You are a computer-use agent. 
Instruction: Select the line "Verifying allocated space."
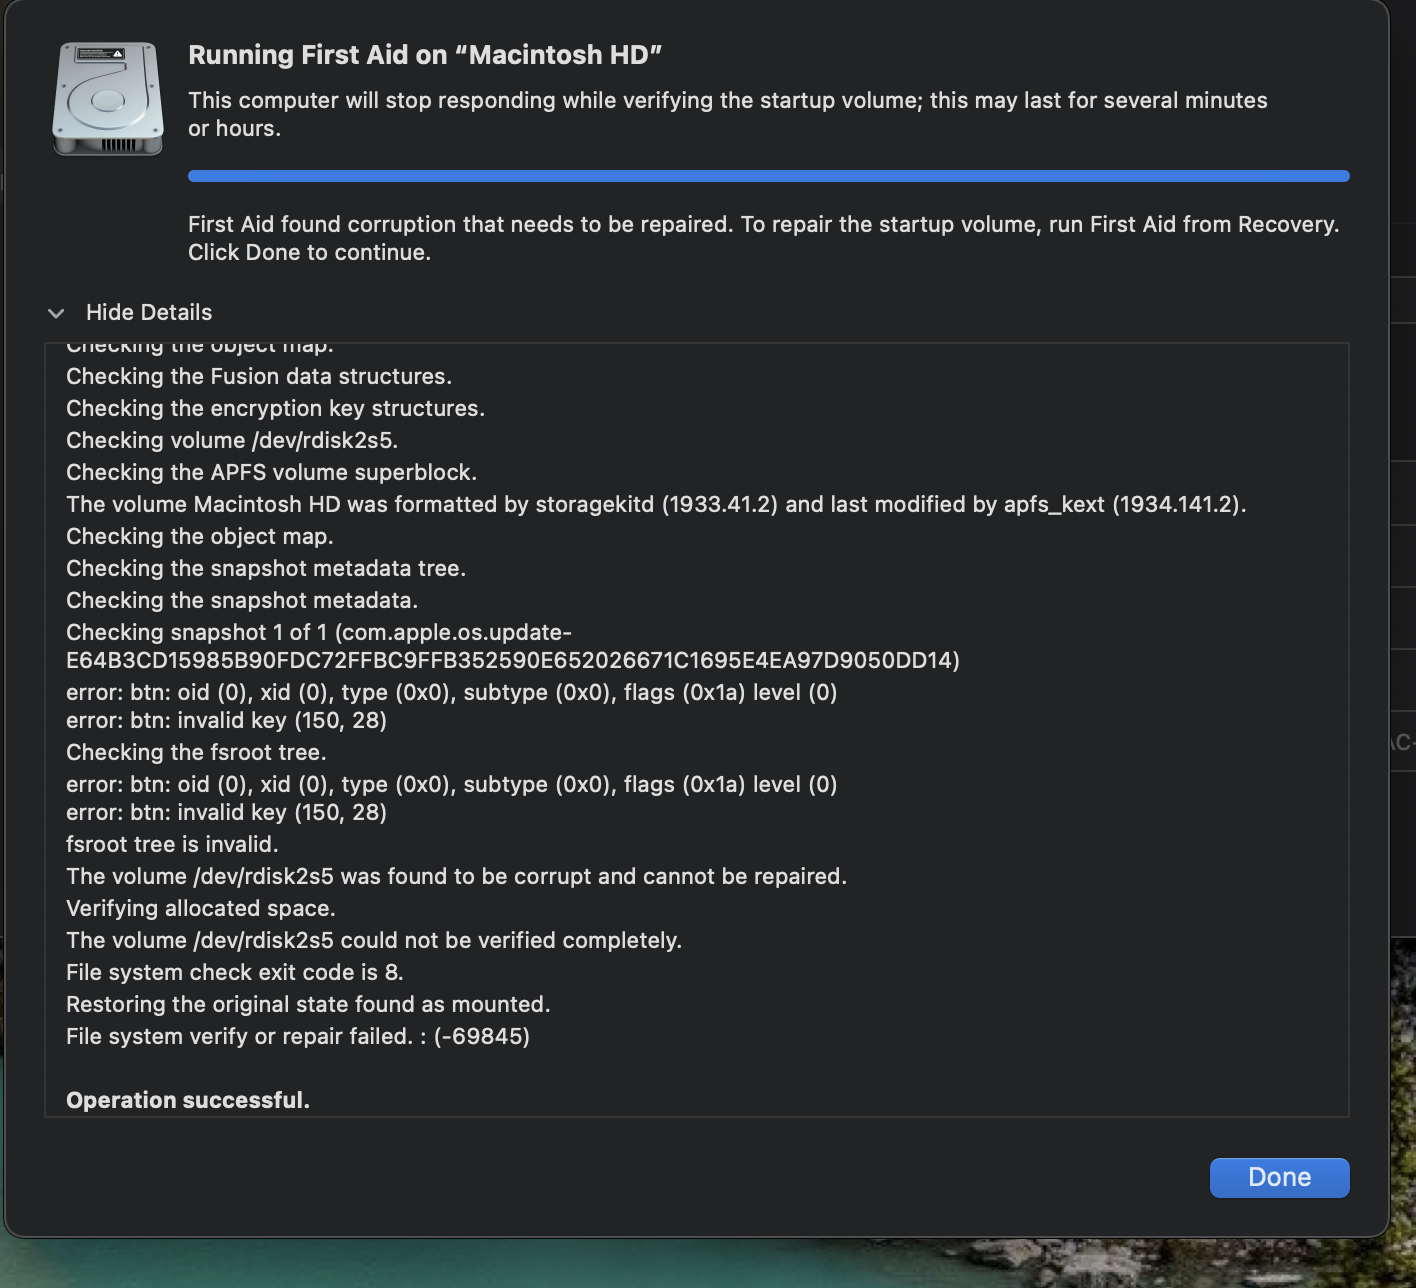201,908
